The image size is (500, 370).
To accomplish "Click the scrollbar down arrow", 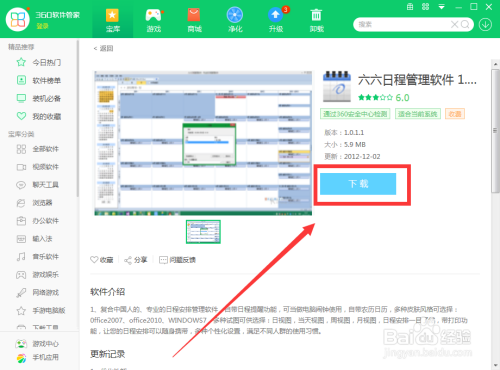I will point(495,366).
